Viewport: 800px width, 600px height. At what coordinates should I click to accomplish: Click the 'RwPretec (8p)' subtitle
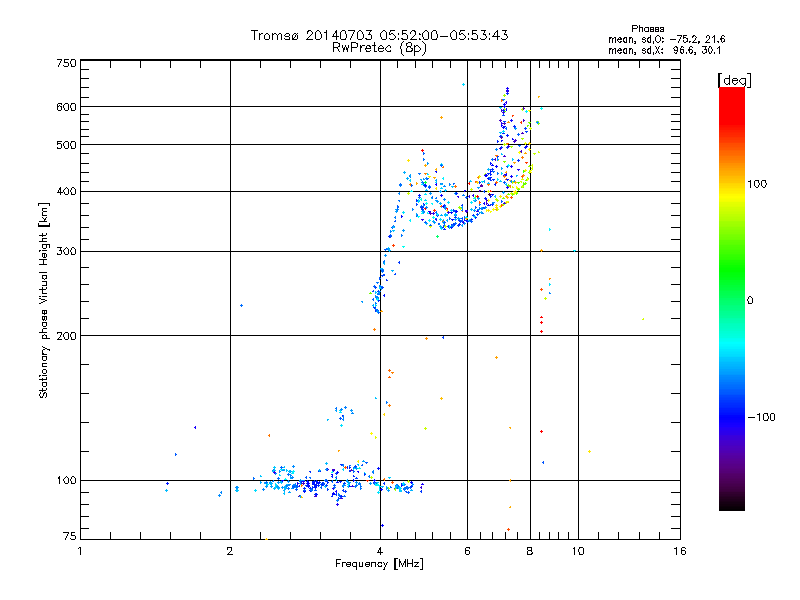click(379, 48)
